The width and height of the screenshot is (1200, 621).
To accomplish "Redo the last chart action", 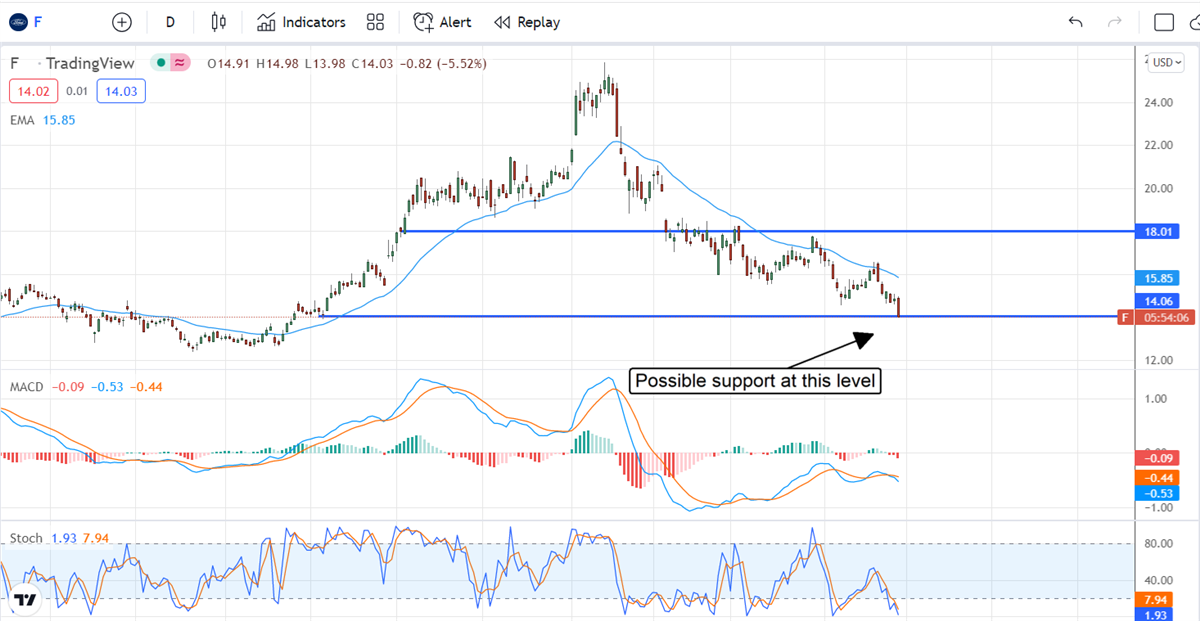I will [x=1115, y=22].
